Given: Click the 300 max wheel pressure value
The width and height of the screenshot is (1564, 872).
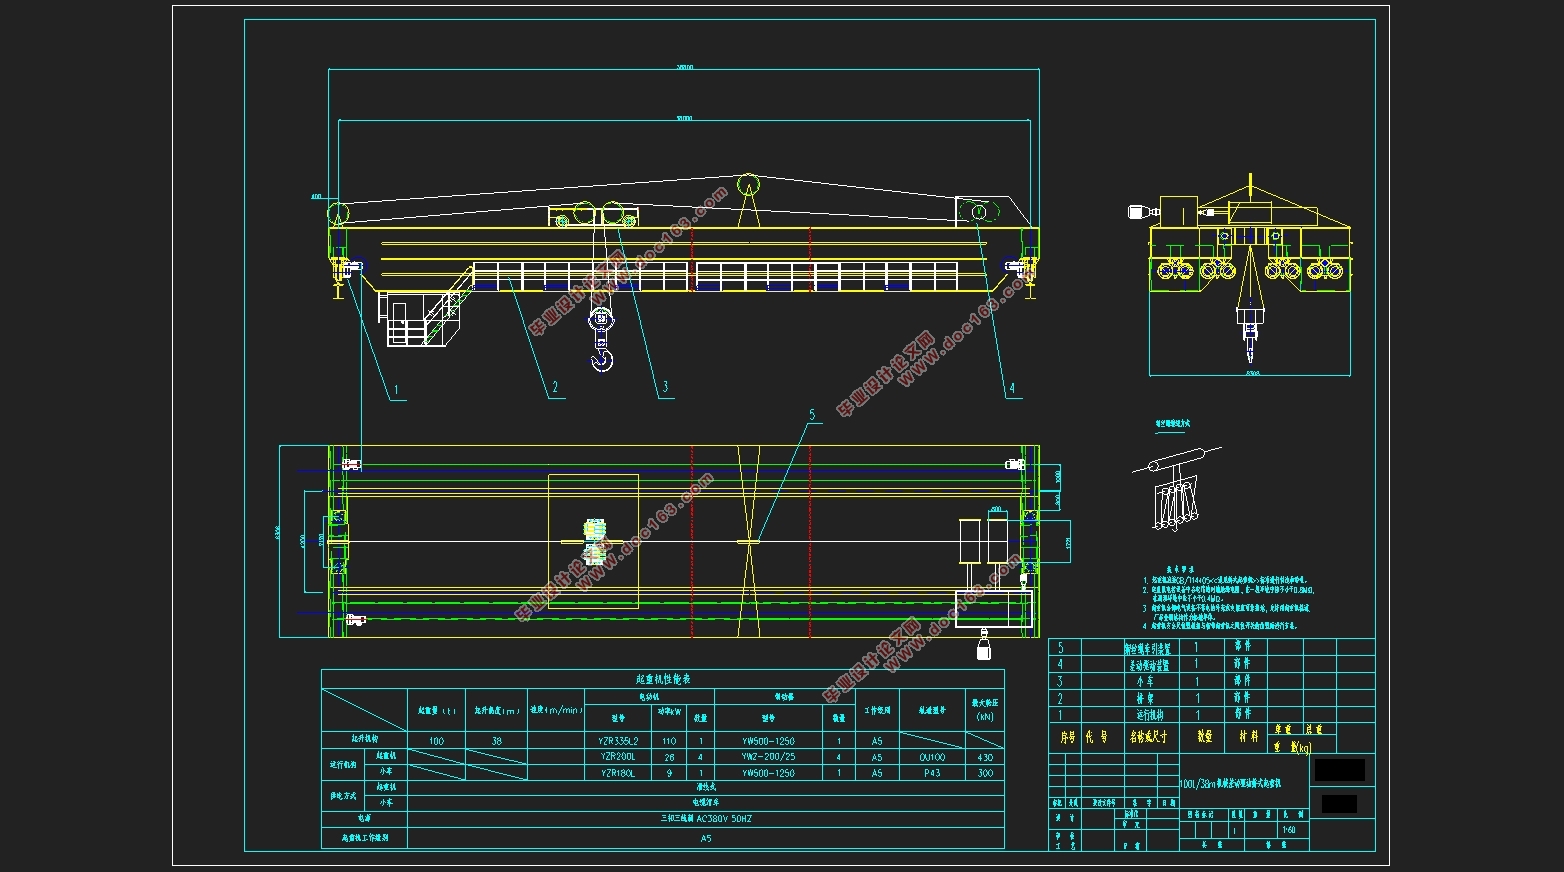Looking at the screenshot, I should point(985,773).
